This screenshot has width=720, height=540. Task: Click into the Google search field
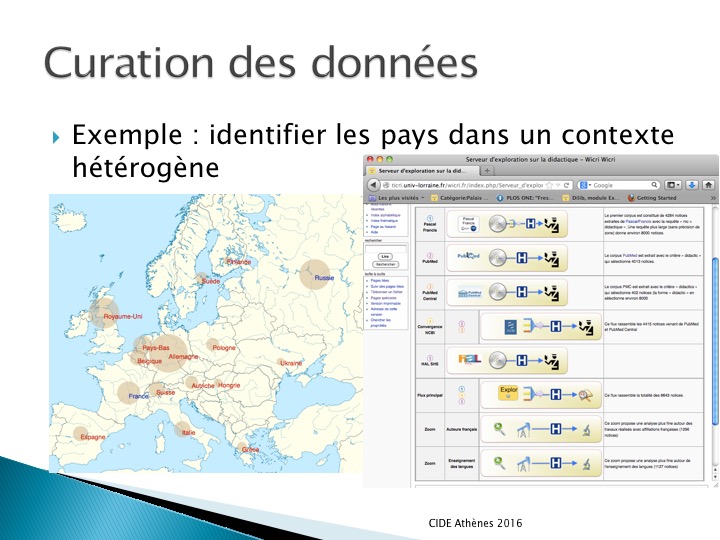point(620,185)
